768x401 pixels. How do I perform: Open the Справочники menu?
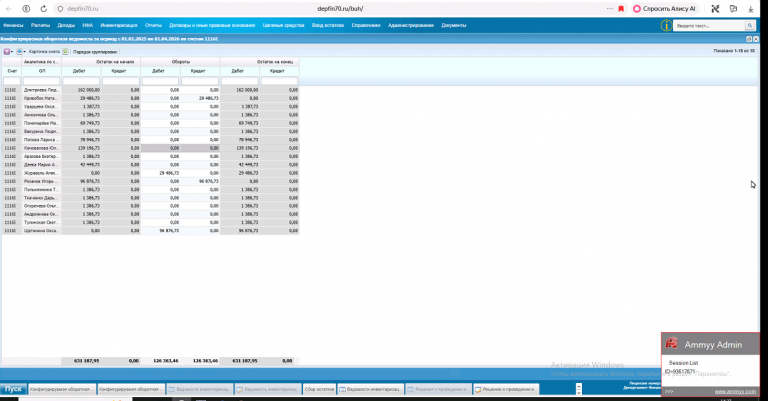point(366,25)
